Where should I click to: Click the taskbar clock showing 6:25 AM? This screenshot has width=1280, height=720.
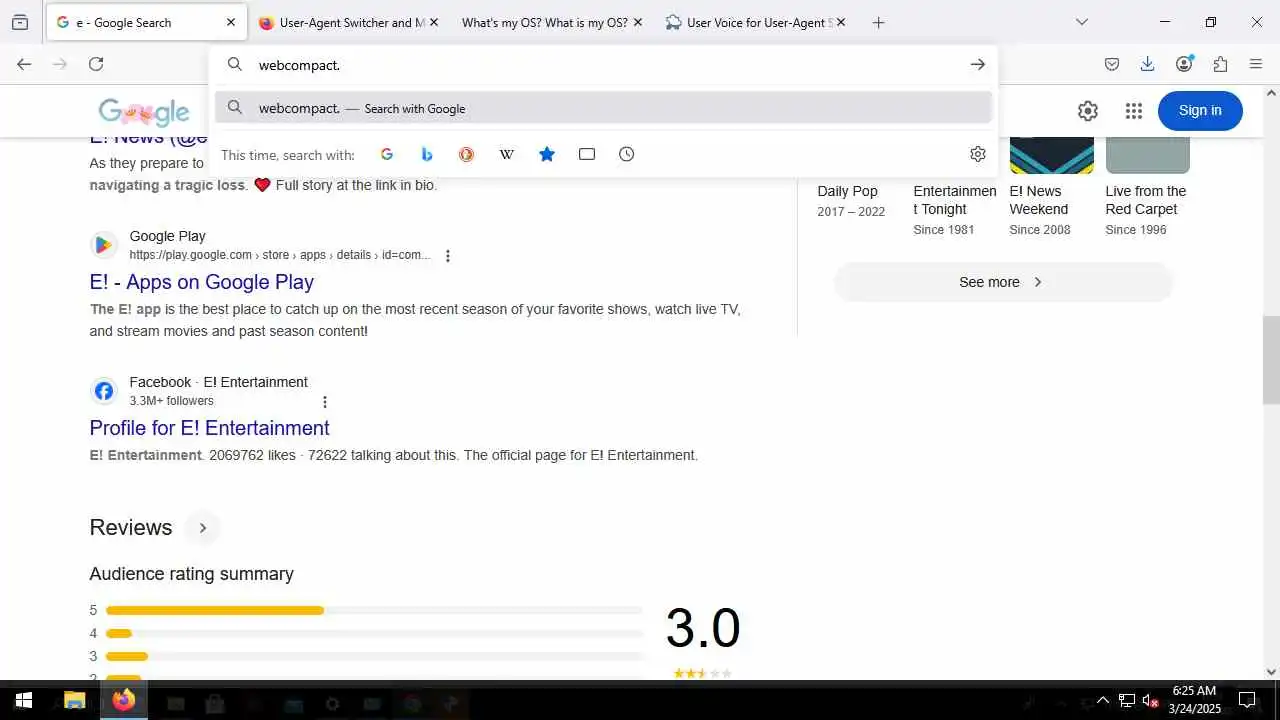1196,700
